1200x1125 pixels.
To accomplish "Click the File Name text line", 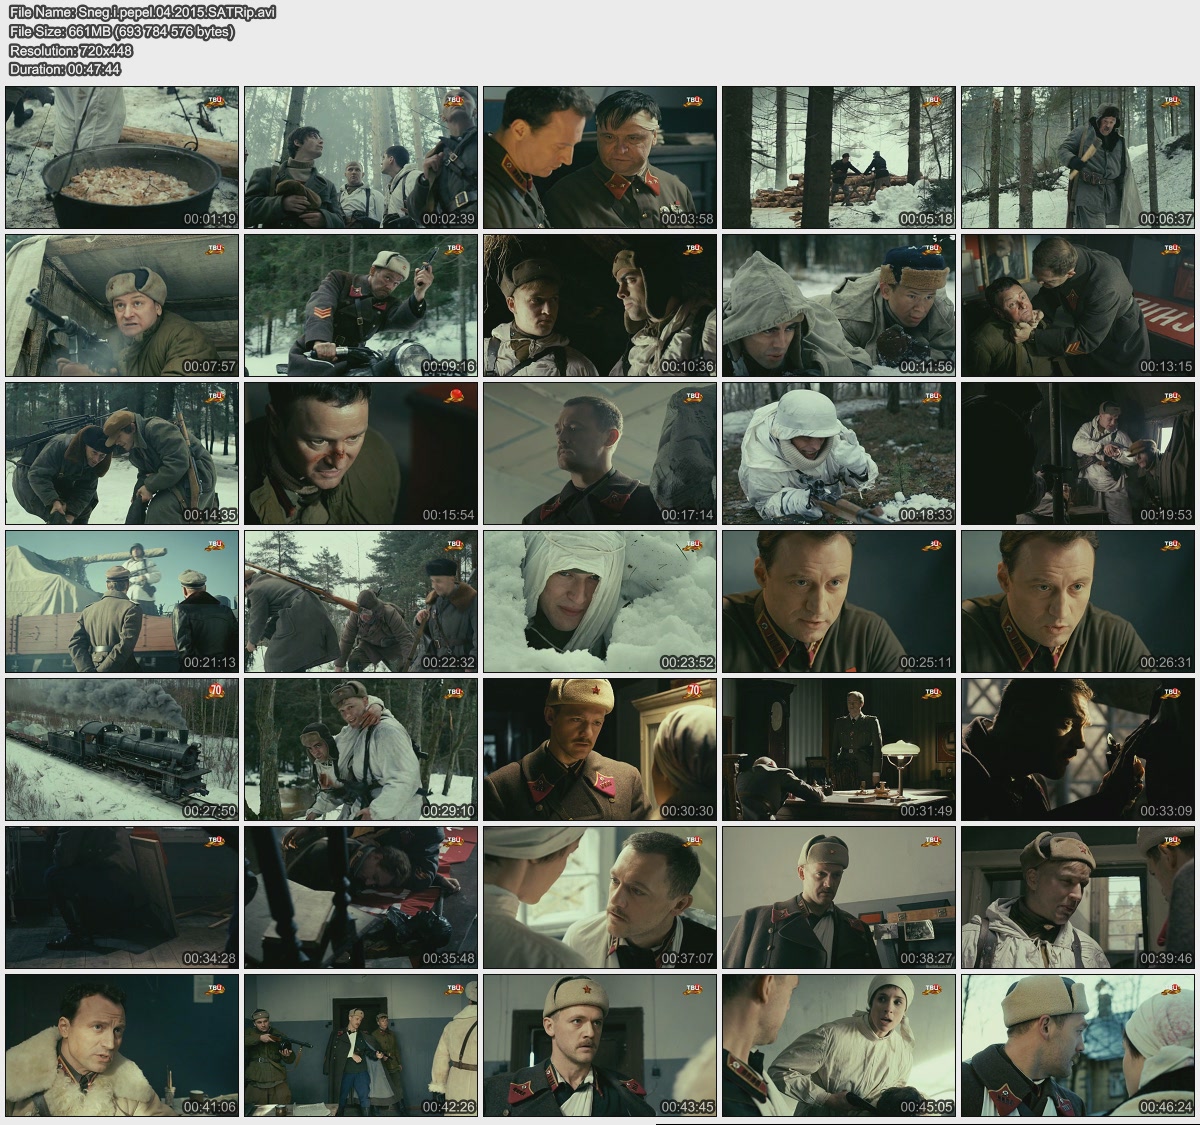I will point(143,12).
